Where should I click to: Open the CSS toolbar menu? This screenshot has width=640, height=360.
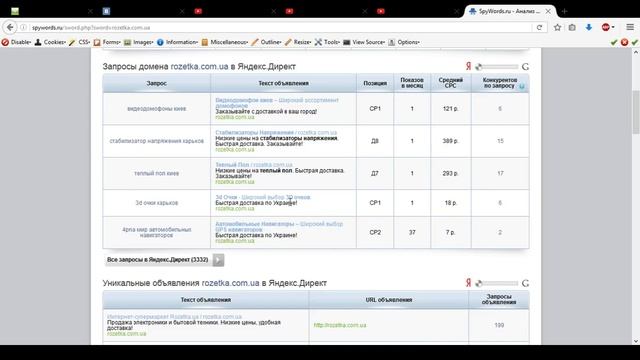(80, 42)
